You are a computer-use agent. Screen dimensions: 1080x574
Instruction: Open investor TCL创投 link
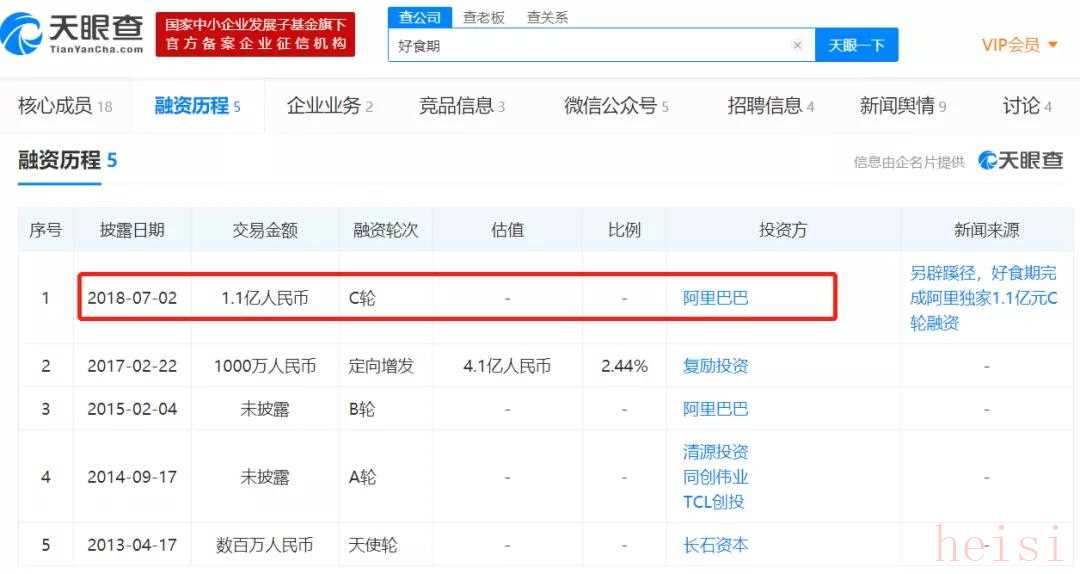714,502
